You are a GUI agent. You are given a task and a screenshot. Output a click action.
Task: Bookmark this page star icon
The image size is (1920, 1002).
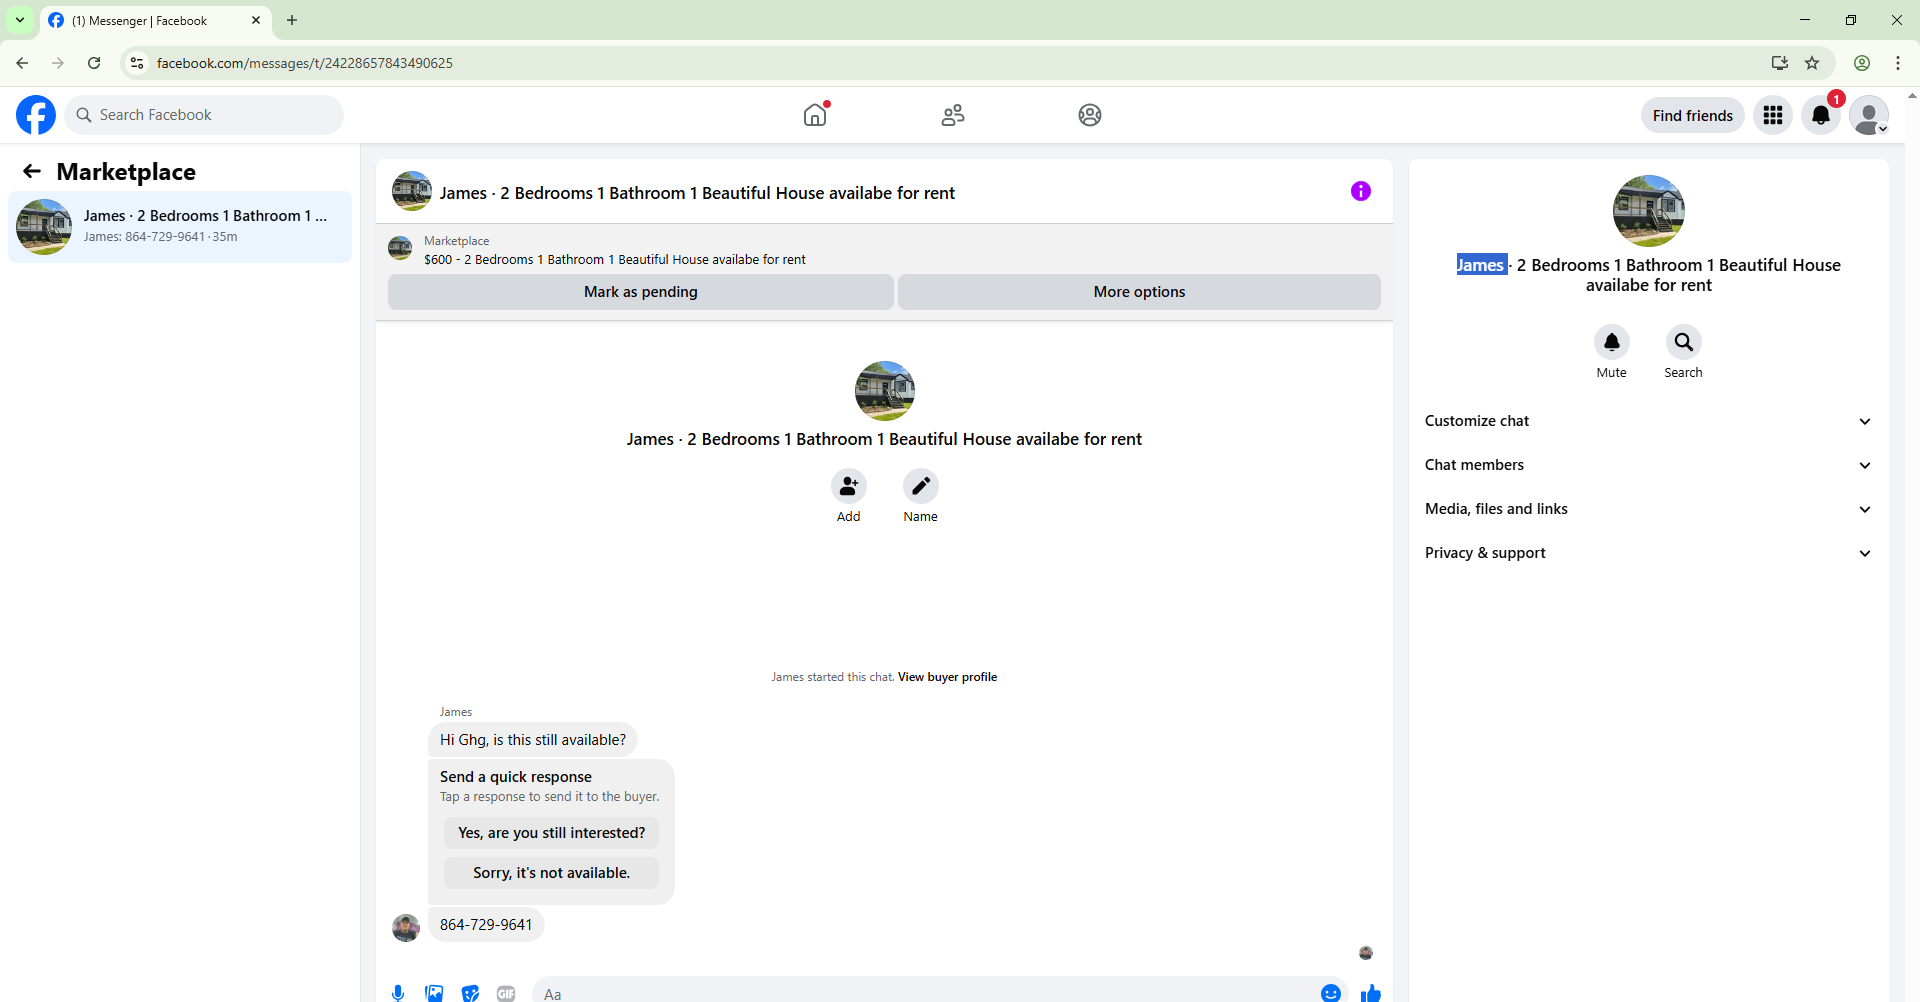(1812, 63)
